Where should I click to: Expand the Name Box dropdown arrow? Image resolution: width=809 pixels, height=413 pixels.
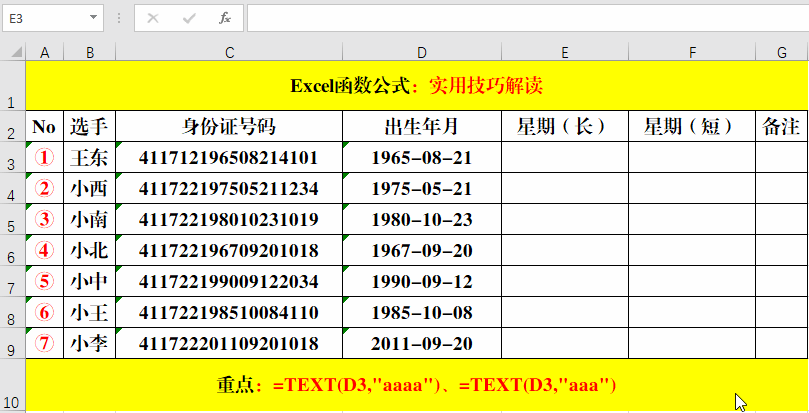(x=93, y=18)
